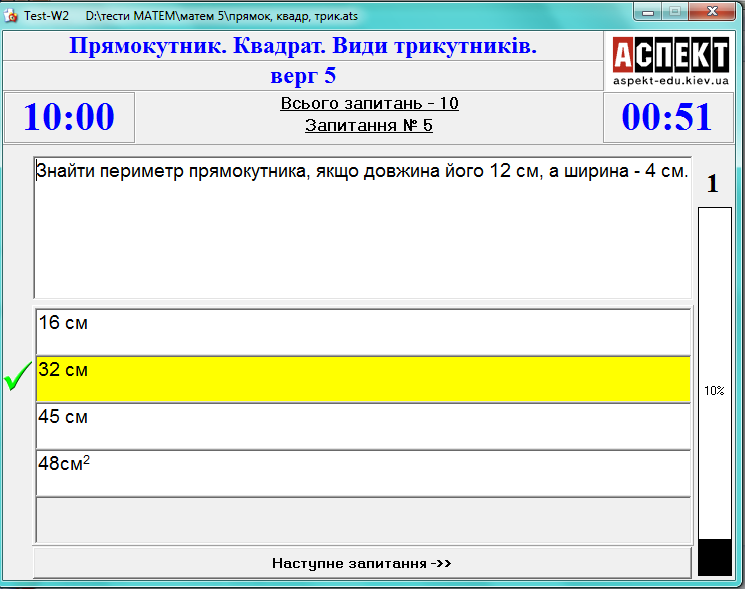Go to next question with Наступне запитання

coord(362,563)
